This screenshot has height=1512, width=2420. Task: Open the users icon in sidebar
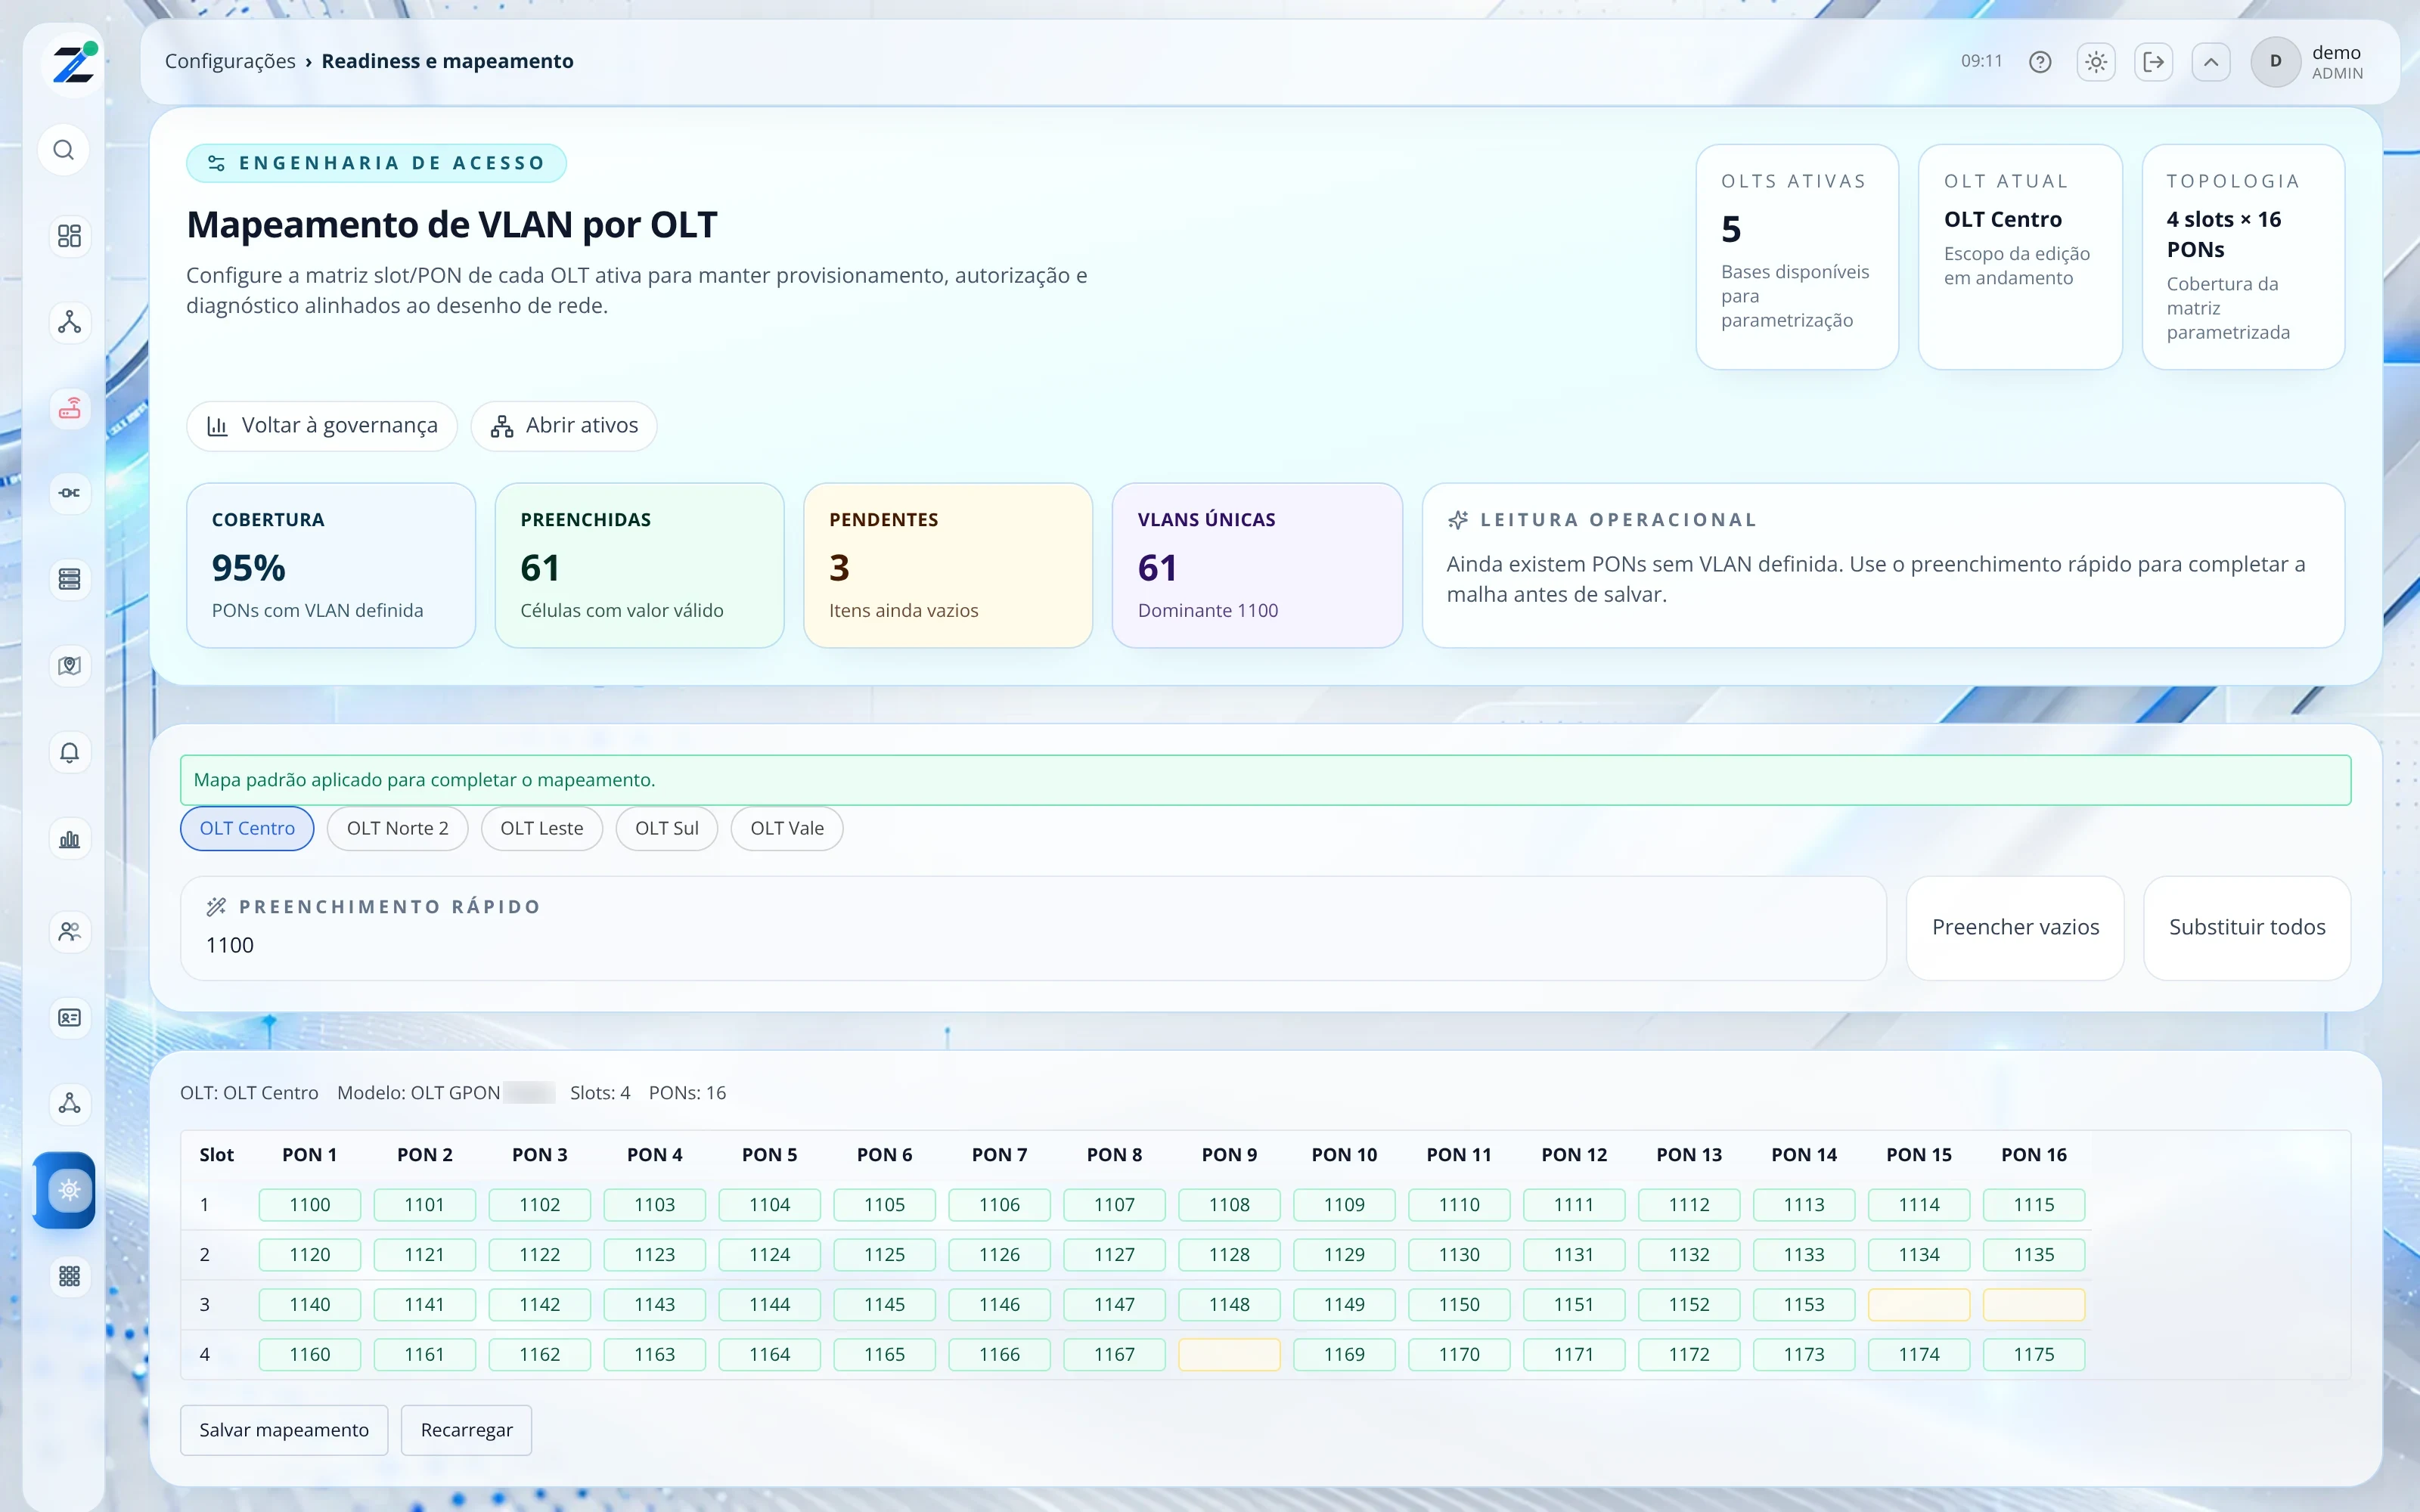(x=69, y=931)
